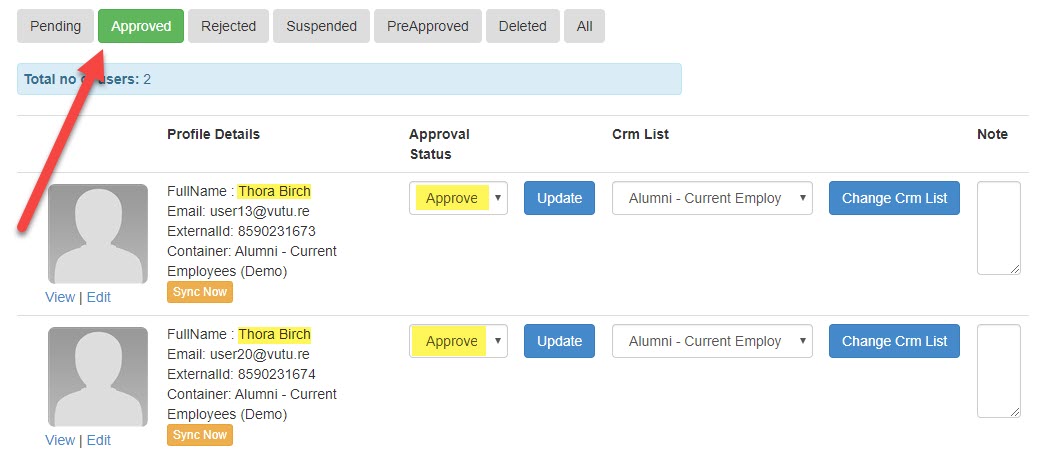Expand Crm List dropdown in first row
The image size is (1038, 459).
tap(712, 198)
